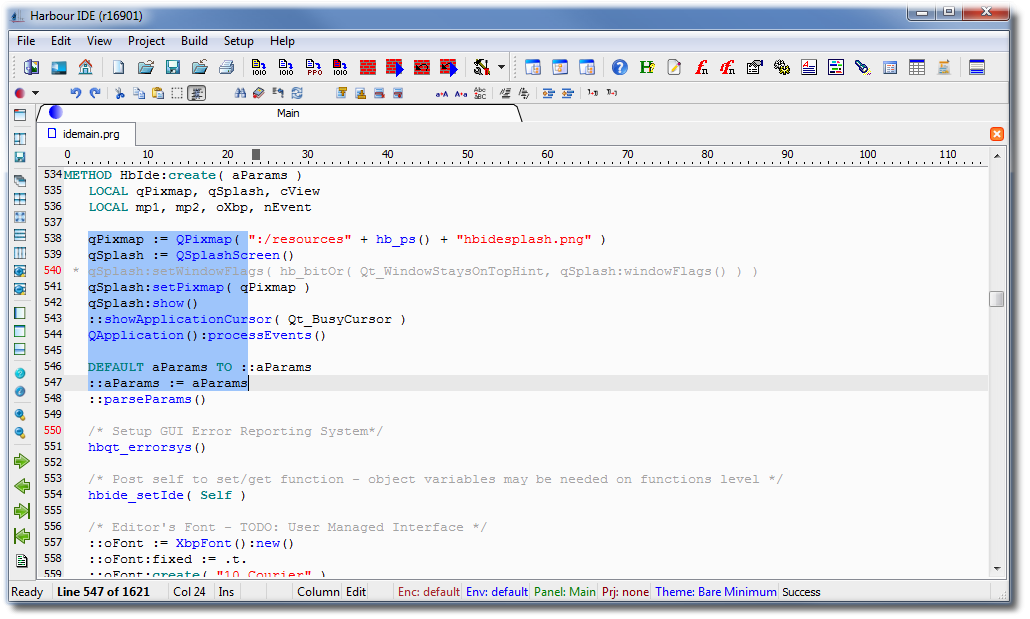Click the vertical scrollbar thumb in the editor
The width and height of the screenshot is (1030, 619).
point(996,299)
